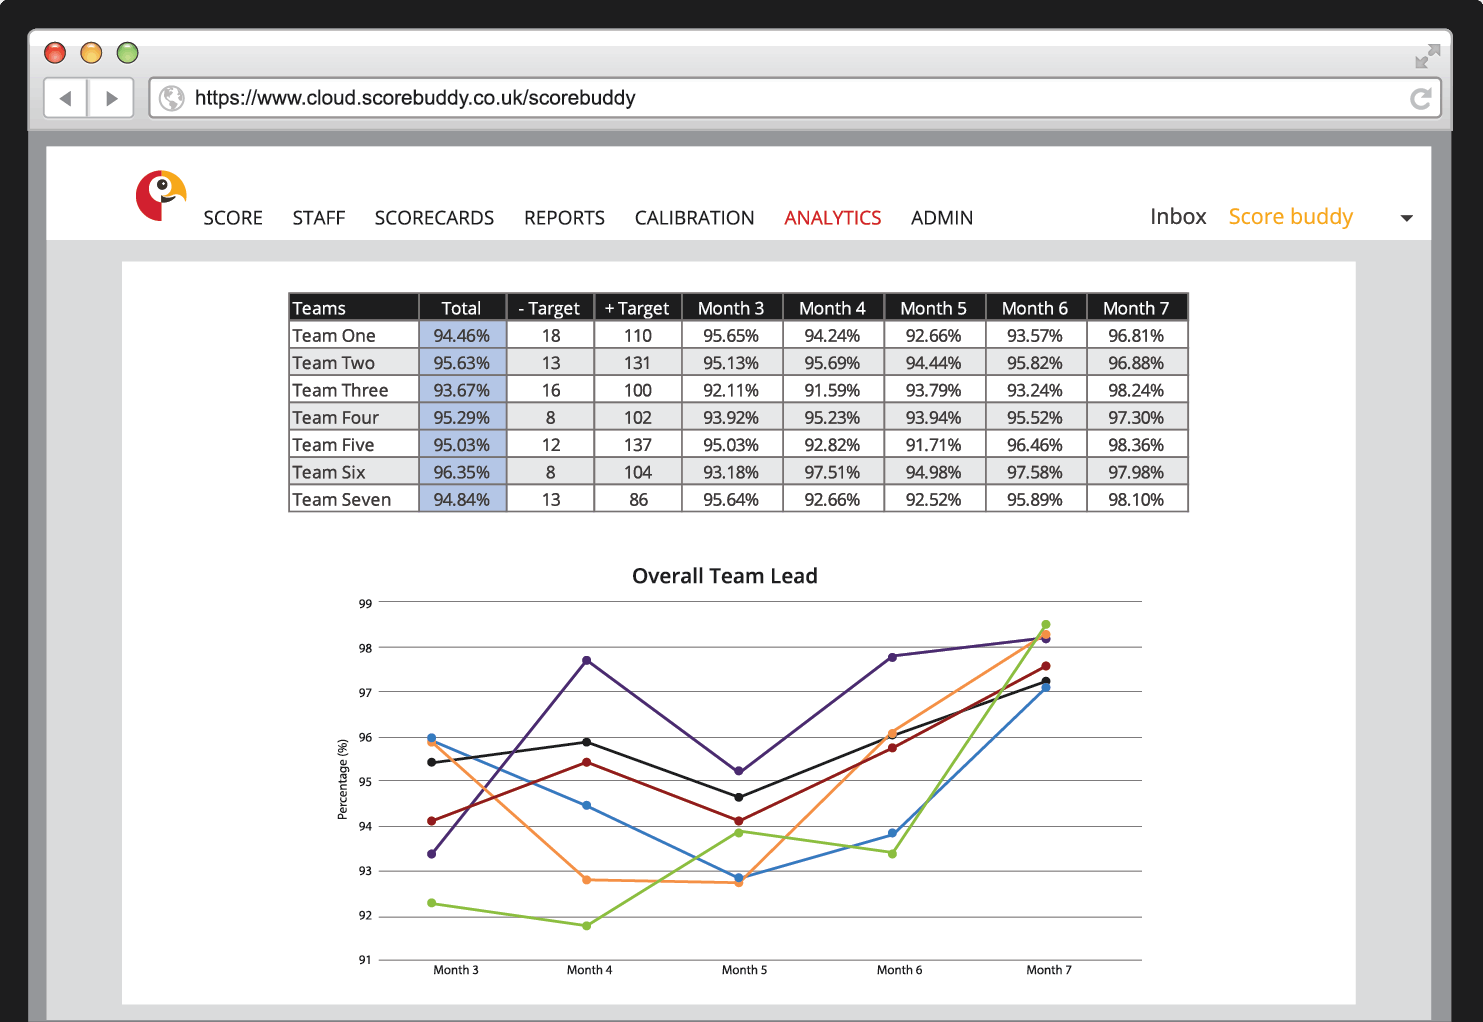Viewport: 1483px width, 1022px height.
Task: Click the fullscreen arrows icon in the title bar
Action: 1427,56
